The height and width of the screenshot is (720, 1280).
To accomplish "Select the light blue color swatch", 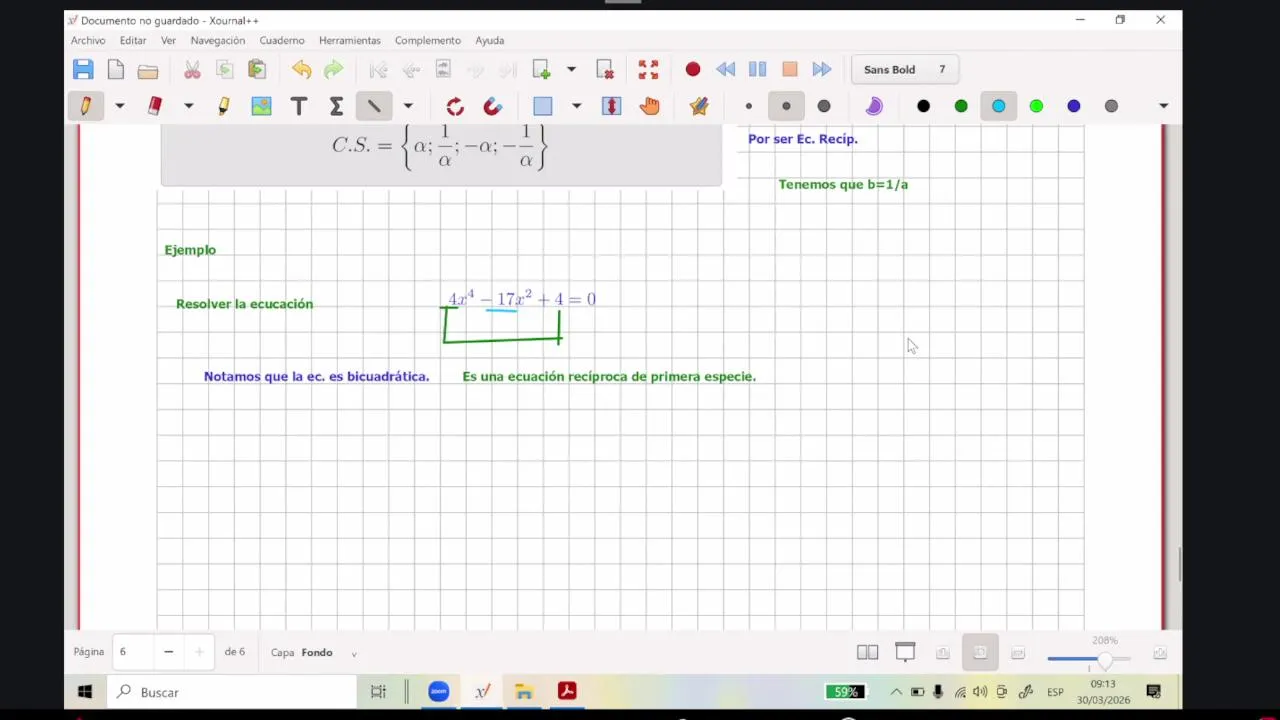I will [998, 106].
